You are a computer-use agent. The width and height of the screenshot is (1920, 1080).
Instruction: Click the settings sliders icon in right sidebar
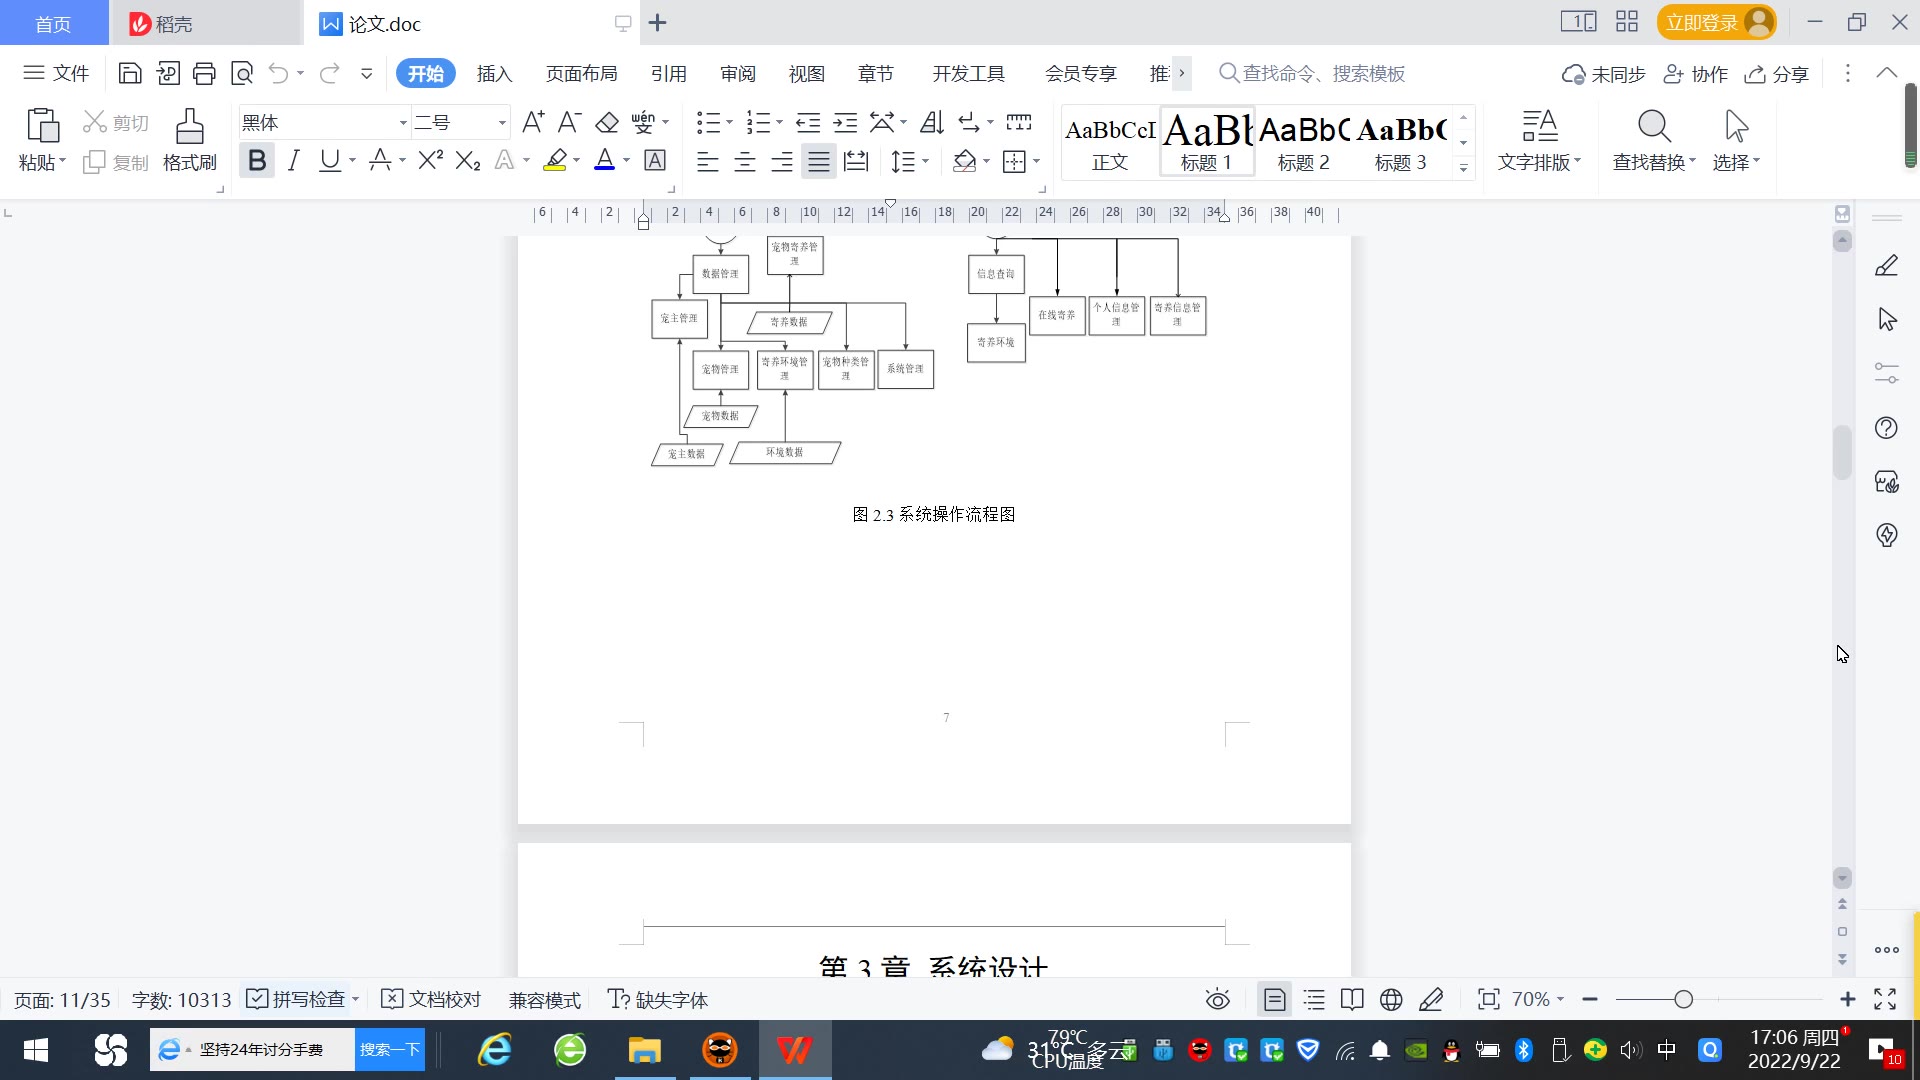(1886, 373)
